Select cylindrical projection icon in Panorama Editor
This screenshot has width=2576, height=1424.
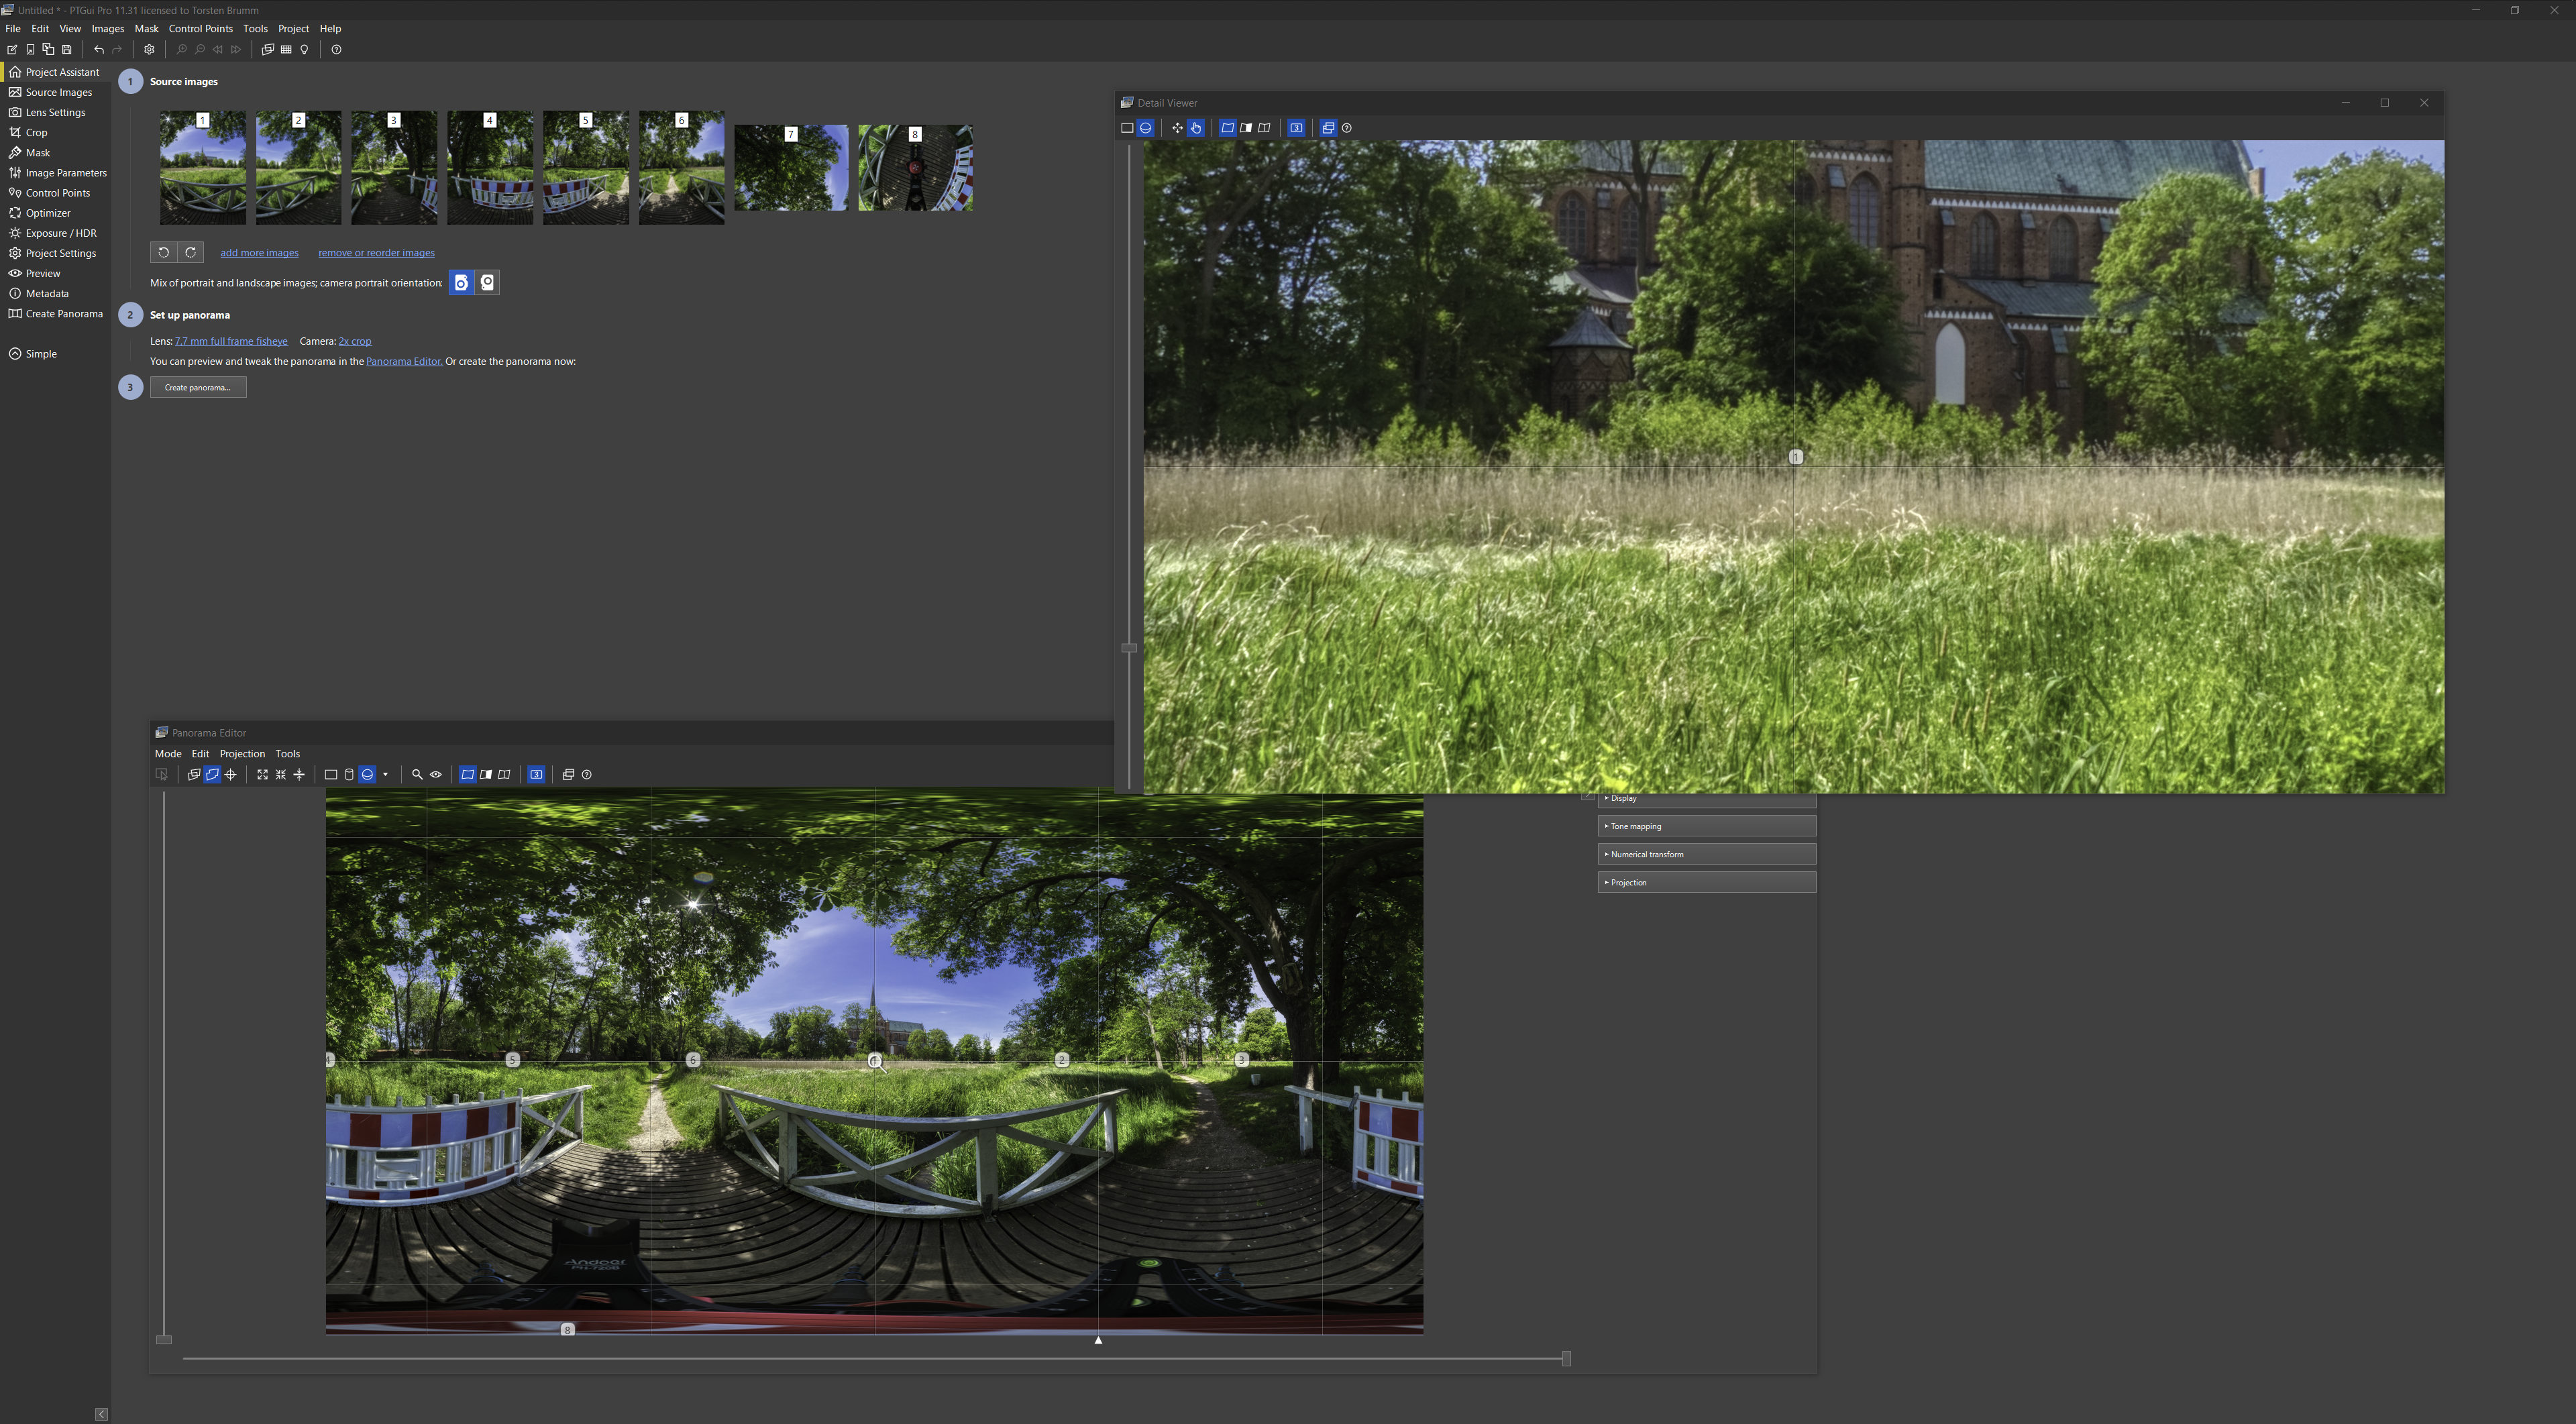[x=349, y=775]
